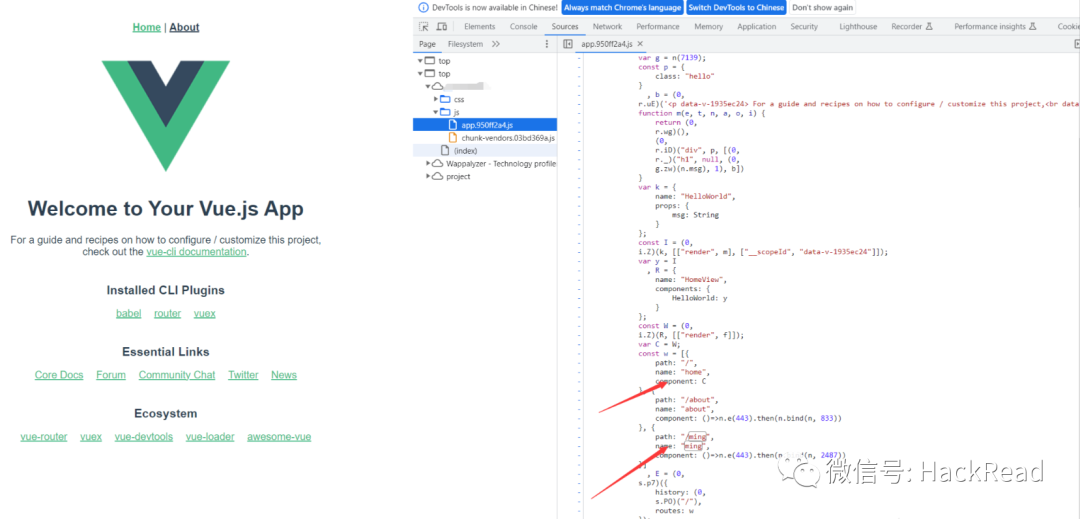Open the router plugin link

point(167,313)
